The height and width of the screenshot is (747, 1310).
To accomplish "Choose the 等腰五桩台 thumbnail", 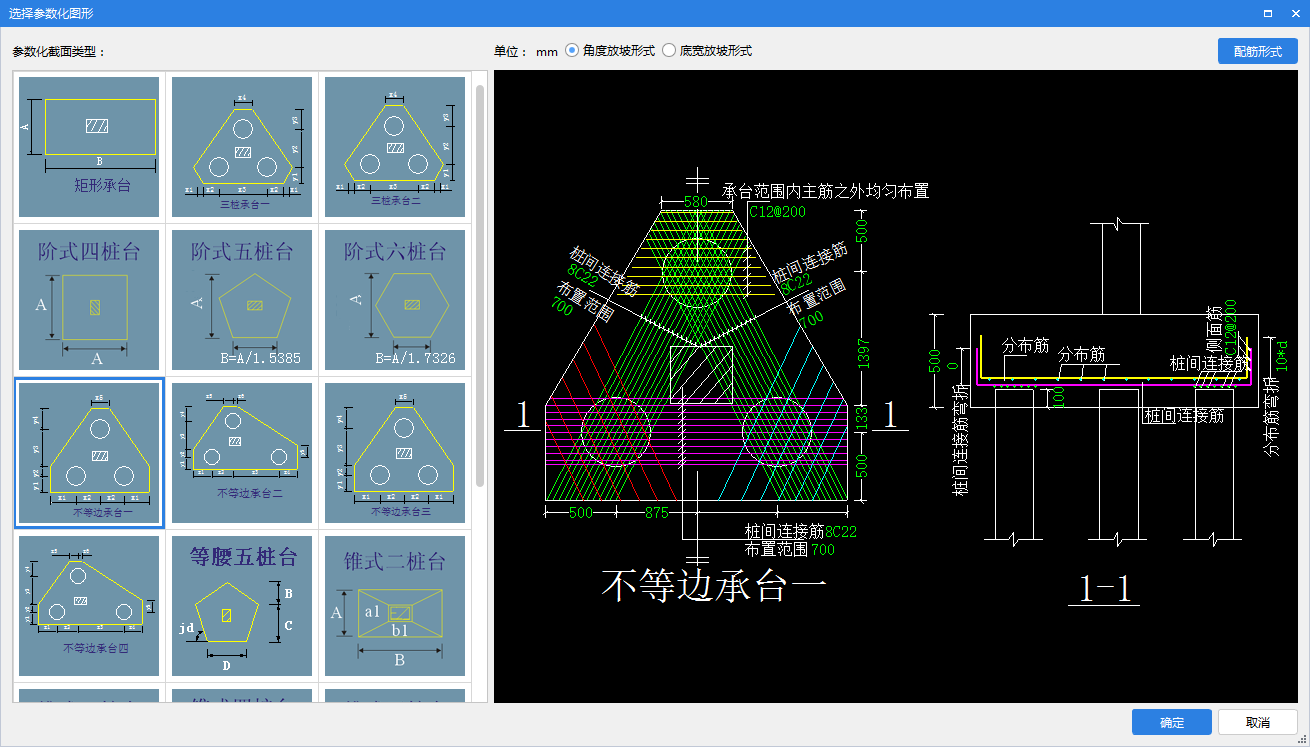I will coord(242,606).
